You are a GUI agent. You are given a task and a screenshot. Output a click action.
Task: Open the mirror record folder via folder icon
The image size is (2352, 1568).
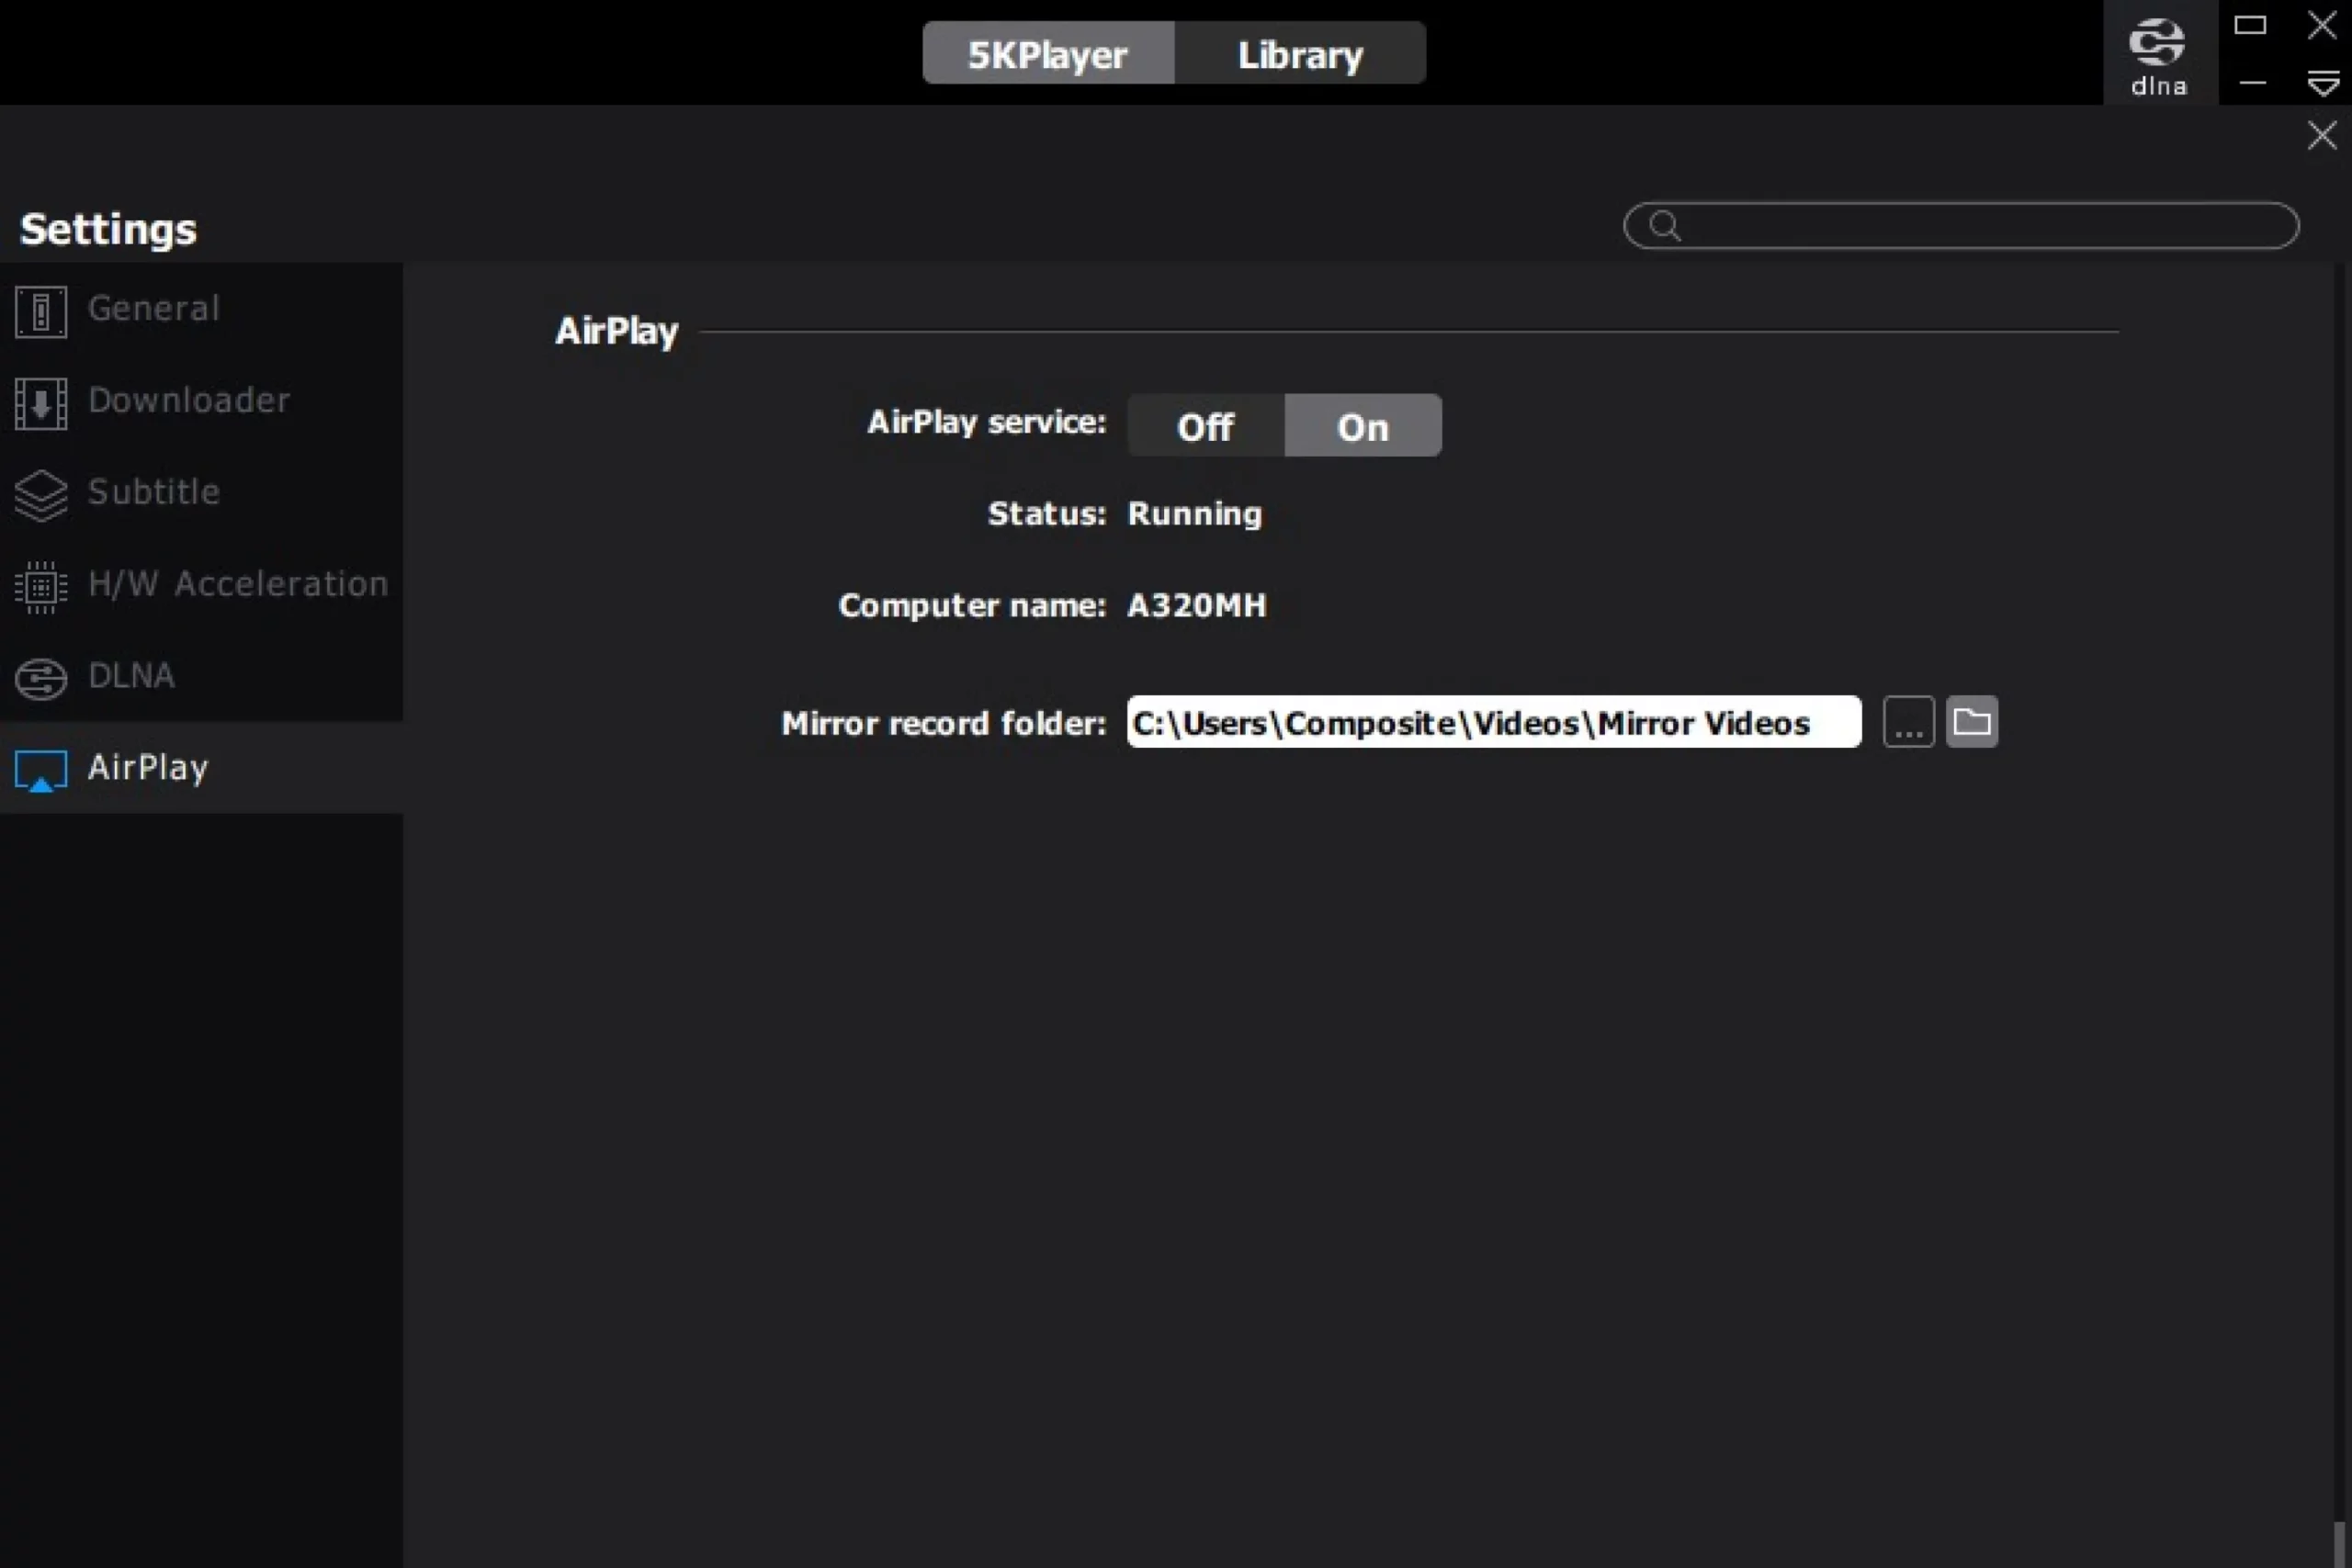[x=1971, y=721]
